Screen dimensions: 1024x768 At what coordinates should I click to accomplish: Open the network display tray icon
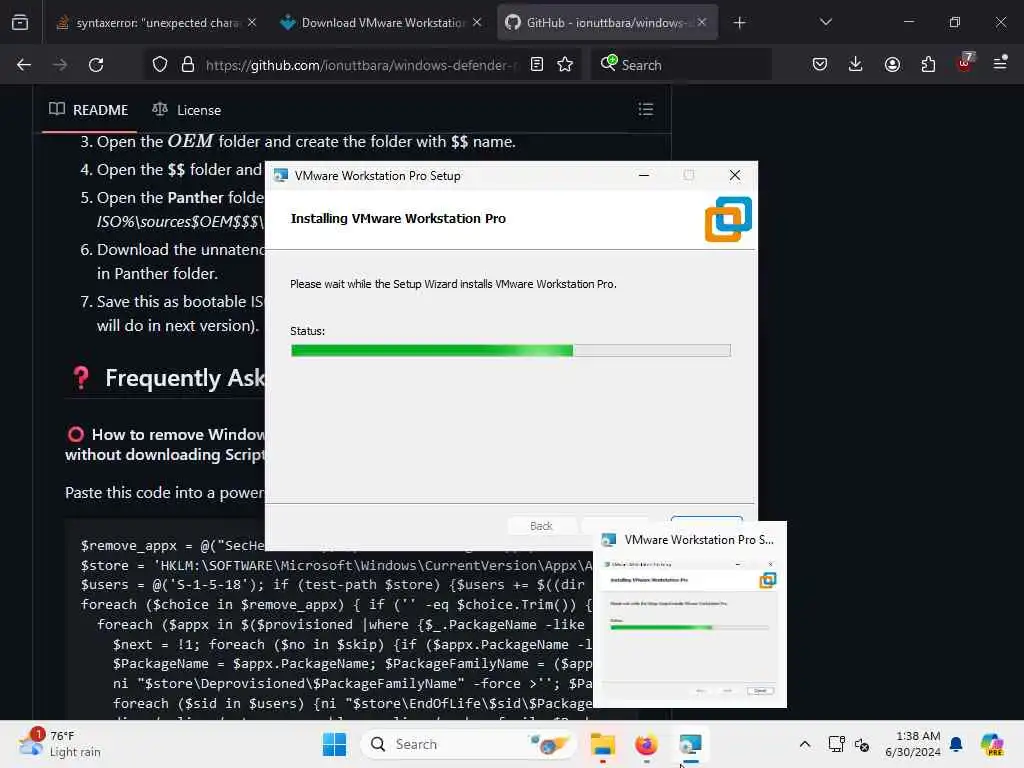pyautogui.click(x=837, y=744)
